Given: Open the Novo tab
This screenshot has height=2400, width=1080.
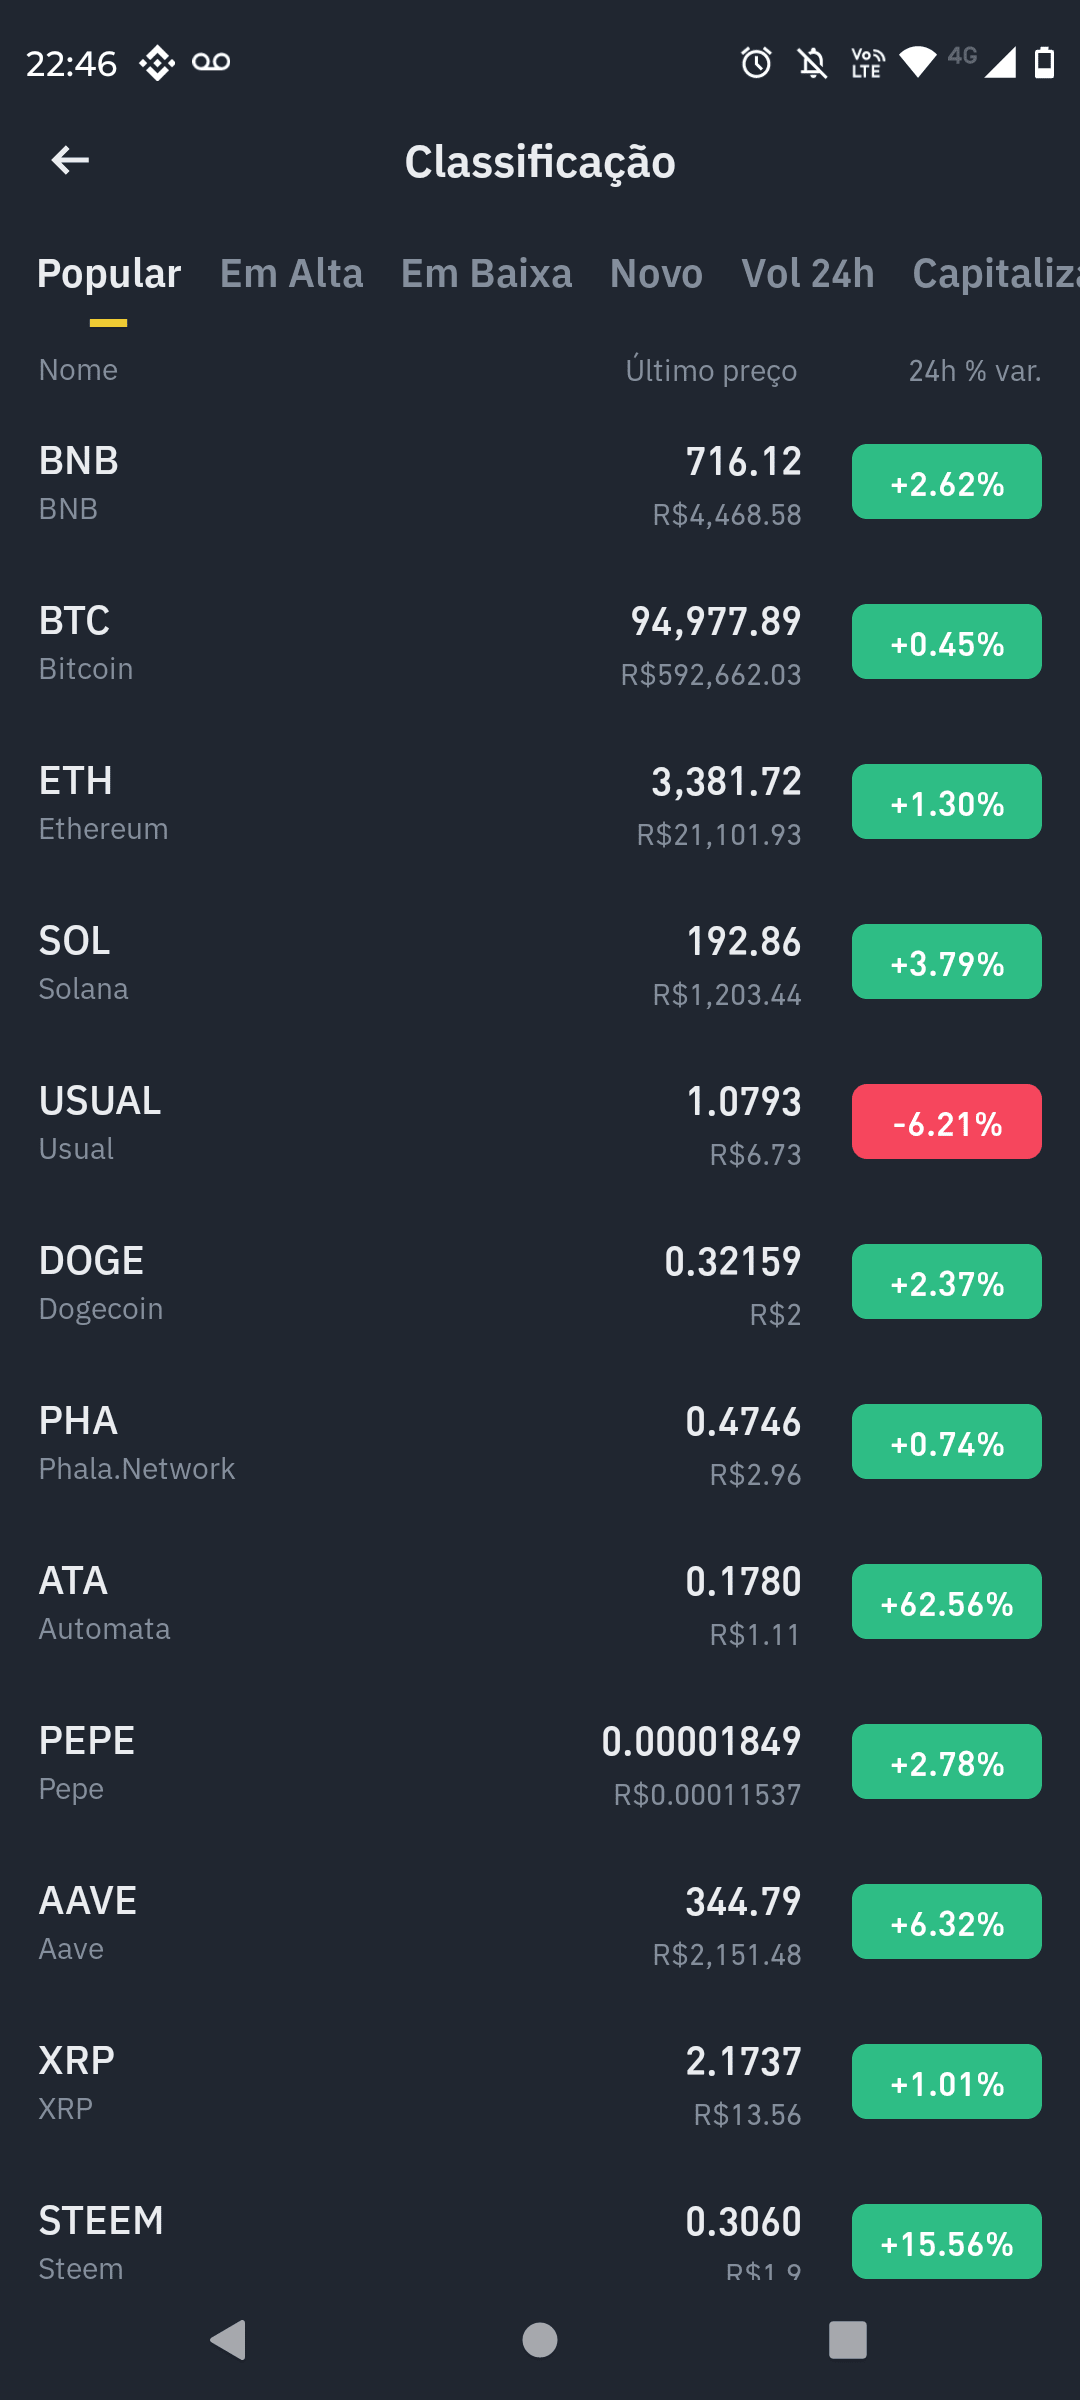Looking at the screenshot, I should (x=657, y=273).
